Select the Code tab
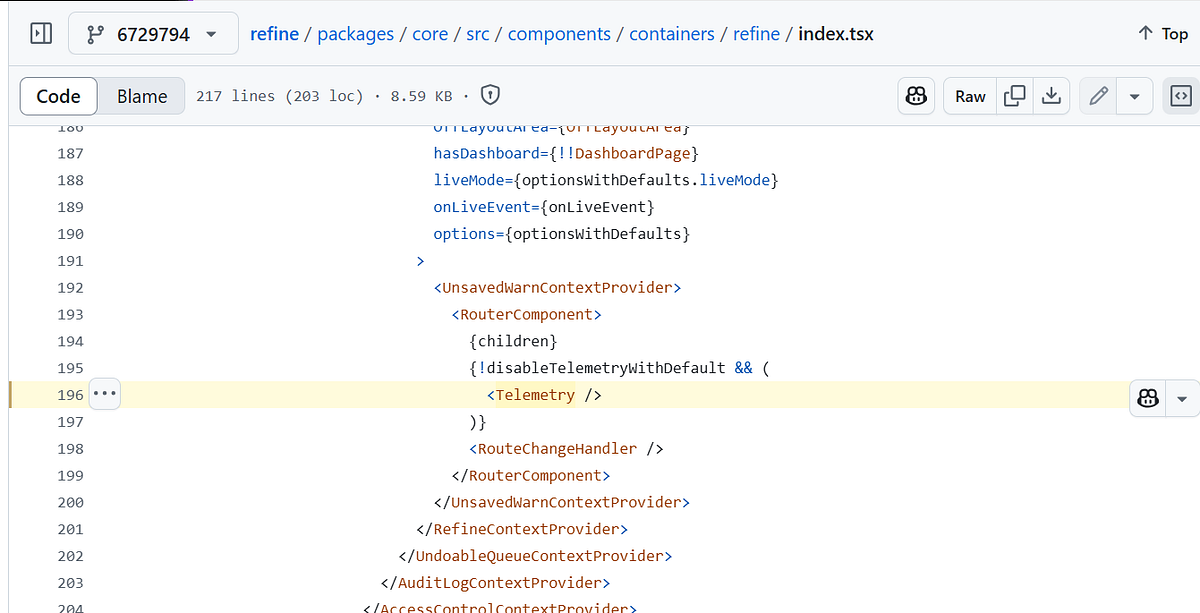The width and height of the screenshot is (1200, 613). (58, 96)
